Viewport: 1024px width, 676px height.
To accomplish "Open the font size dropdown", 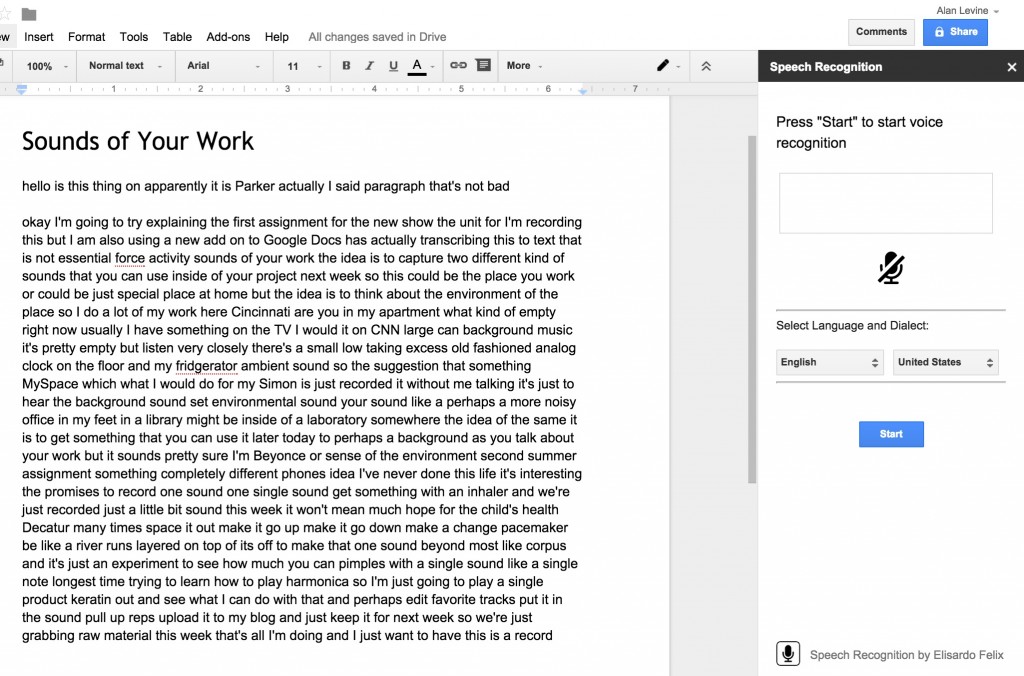I will 304,66.
